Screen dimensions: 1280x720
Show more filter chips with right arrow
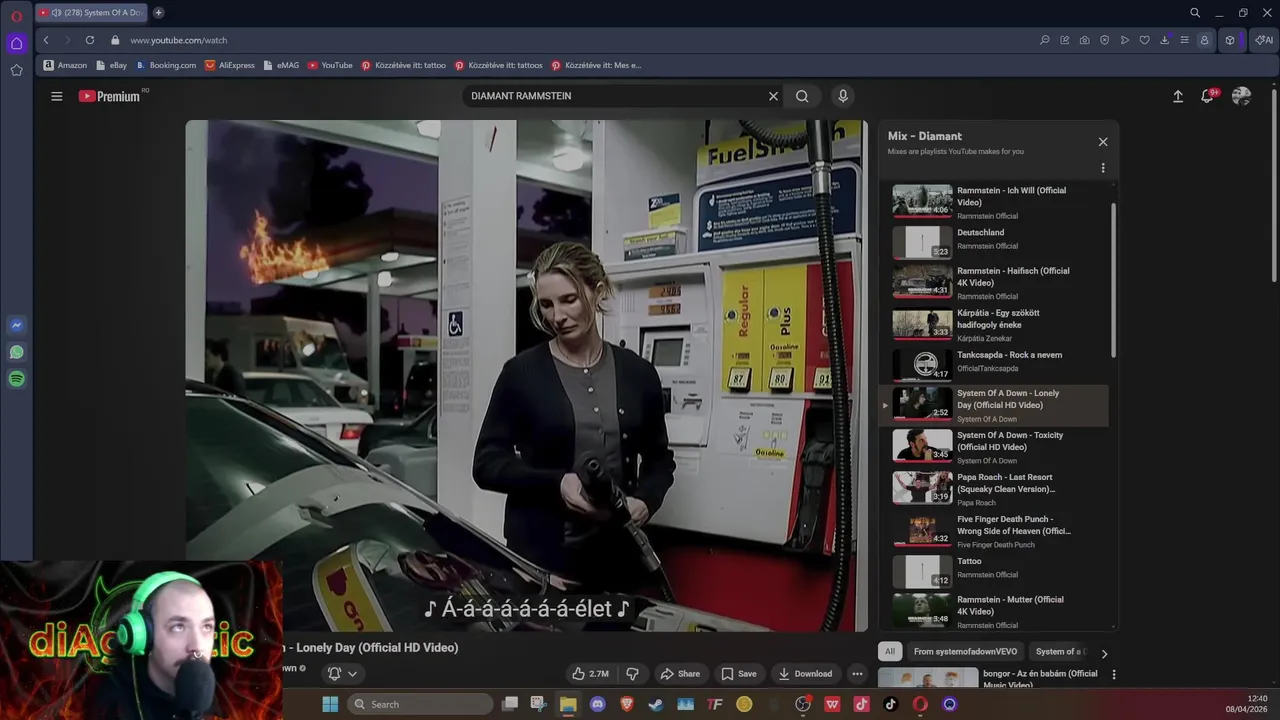pos(1104,653)
